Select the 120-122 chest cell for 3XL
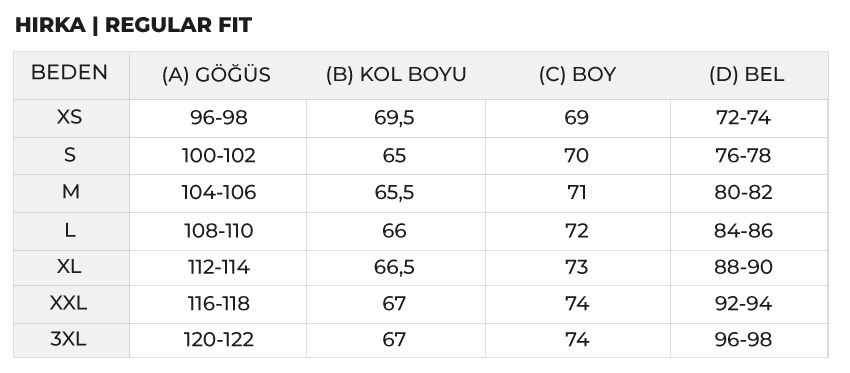Screen dimensions: 850x373 pos(218,340)
